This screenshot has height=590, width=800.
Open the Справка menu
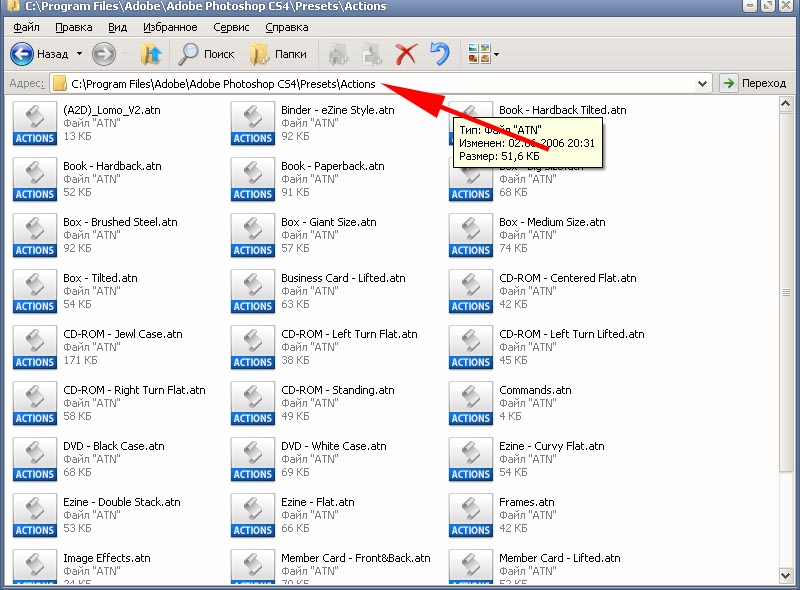pyautogui.click(x=287, y=27)
